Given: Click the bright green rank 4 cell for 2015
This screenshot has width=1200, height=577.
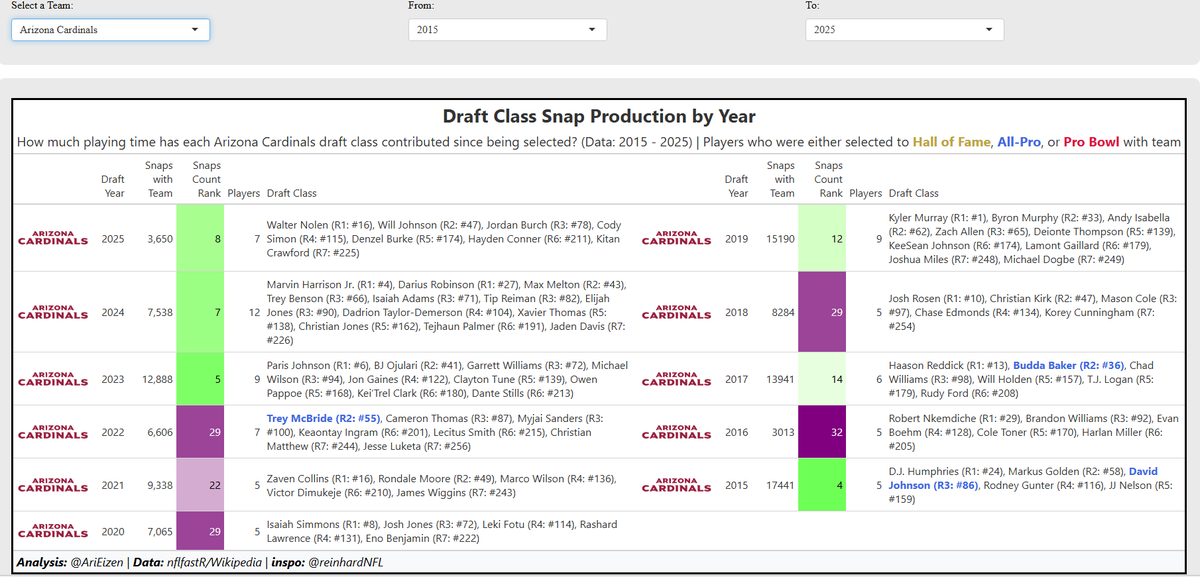Looking at the screenshot, I should coord(822,487).
